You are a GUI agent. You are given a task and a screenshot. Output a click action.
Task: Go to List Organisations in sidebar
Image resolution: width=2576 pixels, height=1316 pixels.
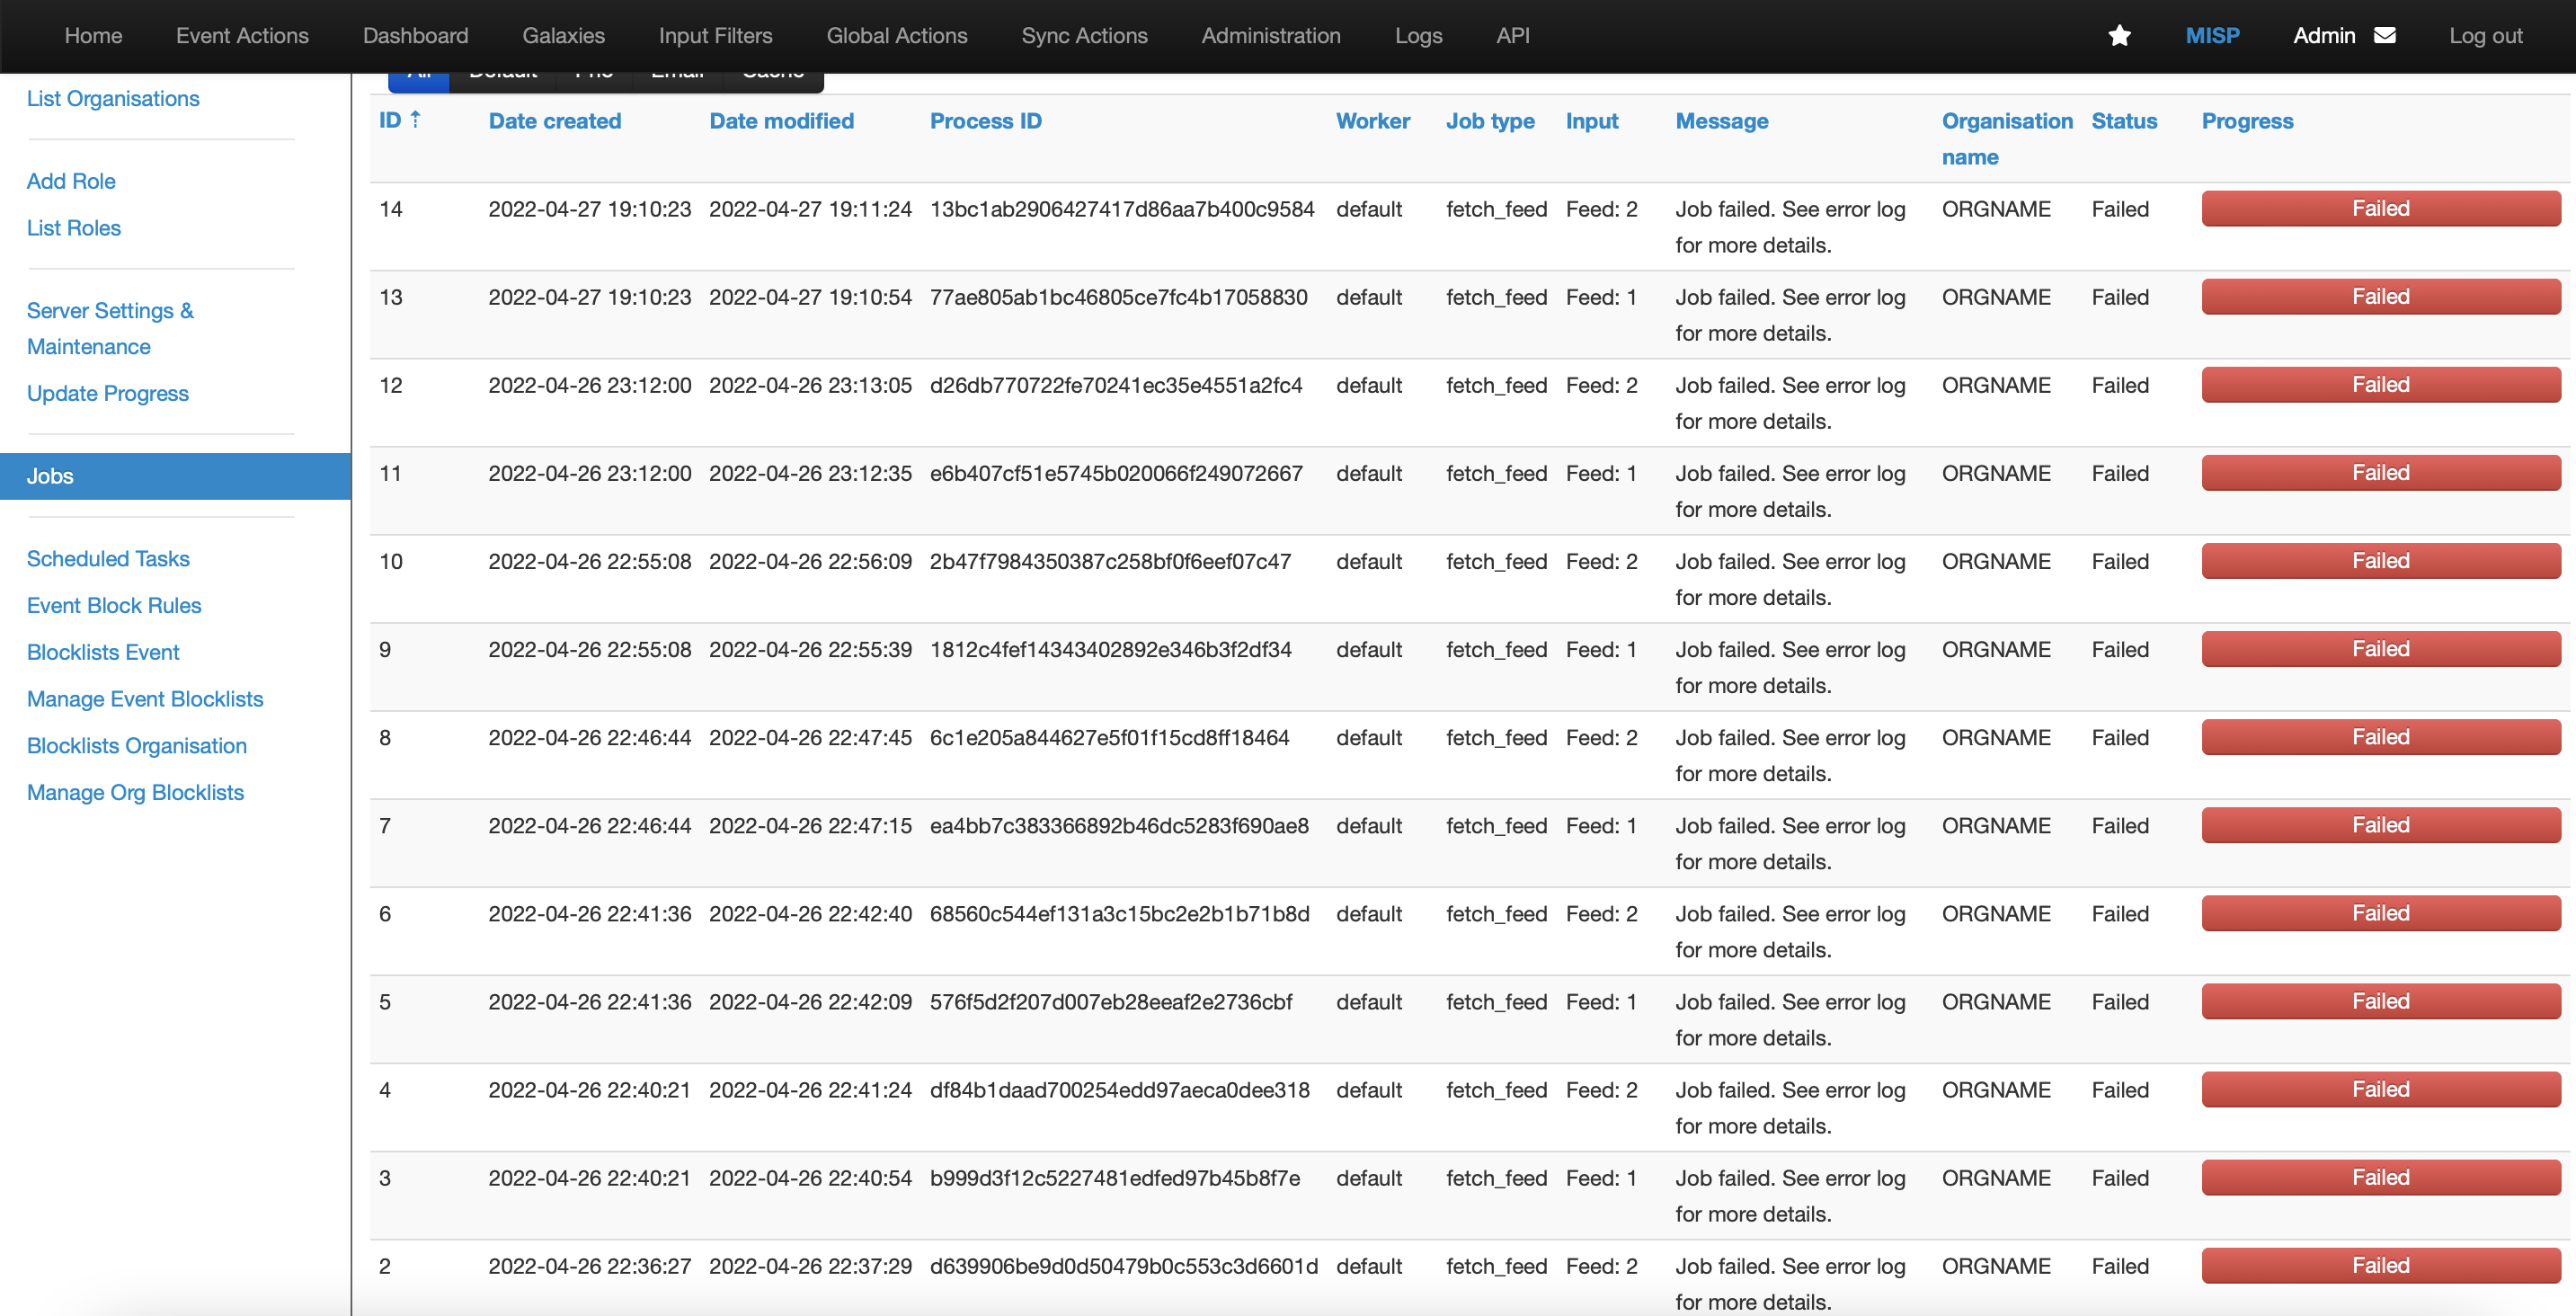[x=113, y=99]
